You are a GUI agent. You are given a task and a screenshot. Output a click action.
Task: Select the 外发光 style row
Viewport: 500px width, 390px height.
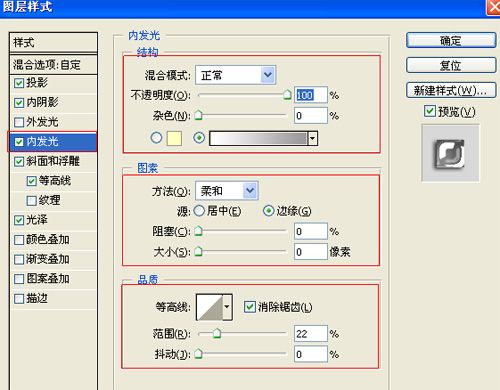[x=53, y=122]
